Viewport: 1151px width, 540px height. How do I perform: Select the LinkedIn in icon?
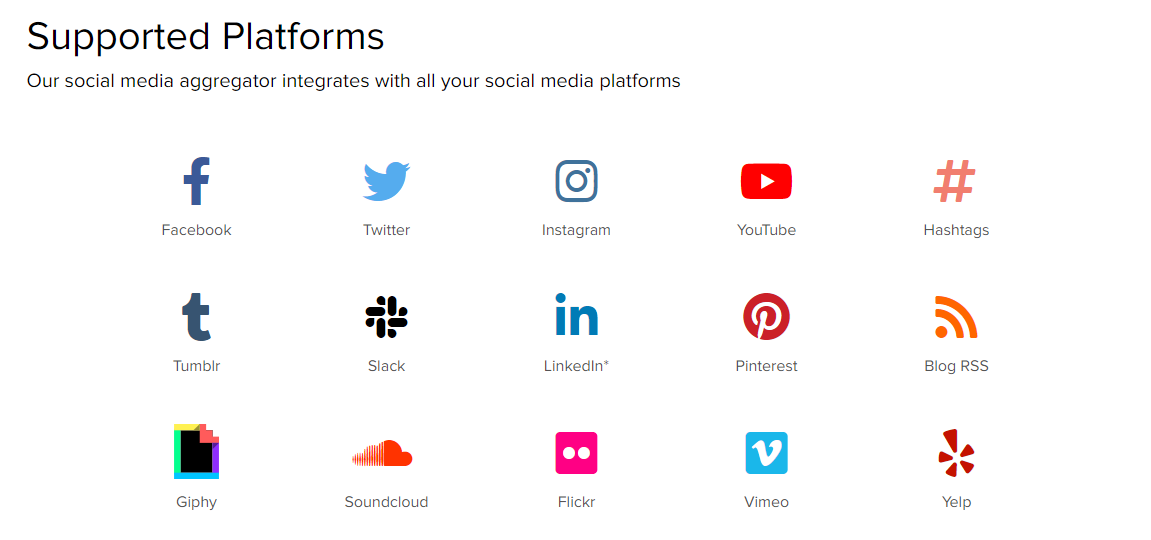pos(576,314)
